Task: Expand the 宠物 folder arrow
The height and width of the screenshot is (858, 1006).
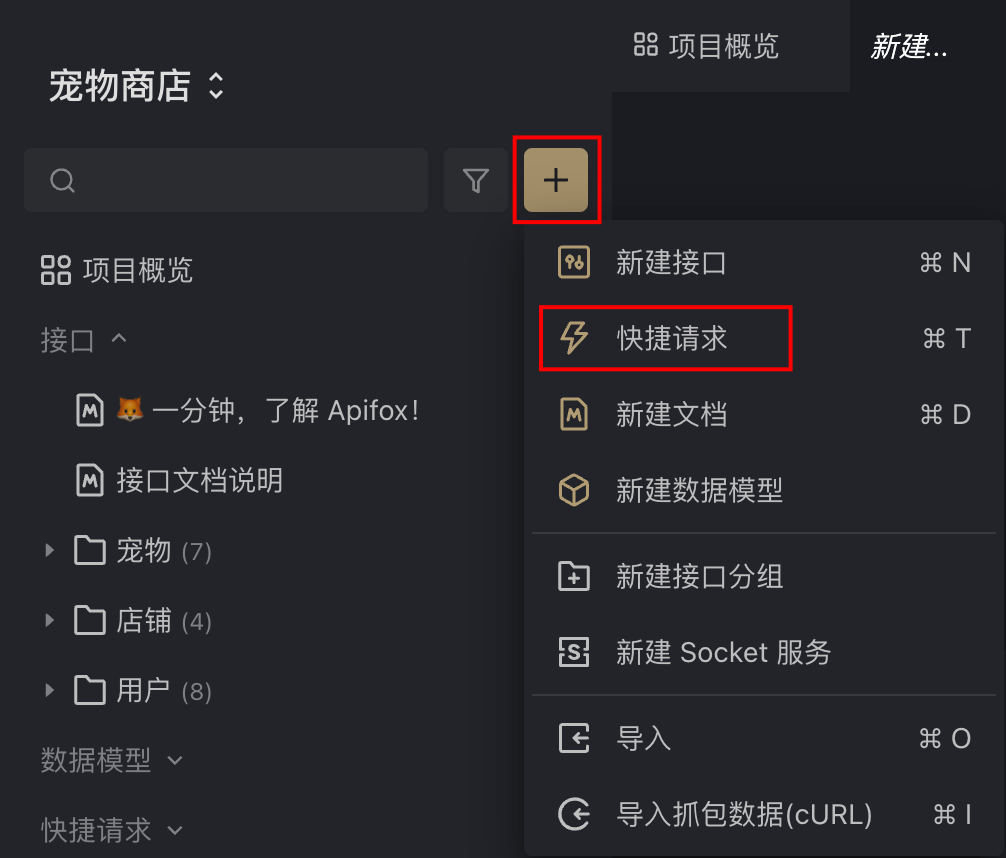Action: coord(49,551)
